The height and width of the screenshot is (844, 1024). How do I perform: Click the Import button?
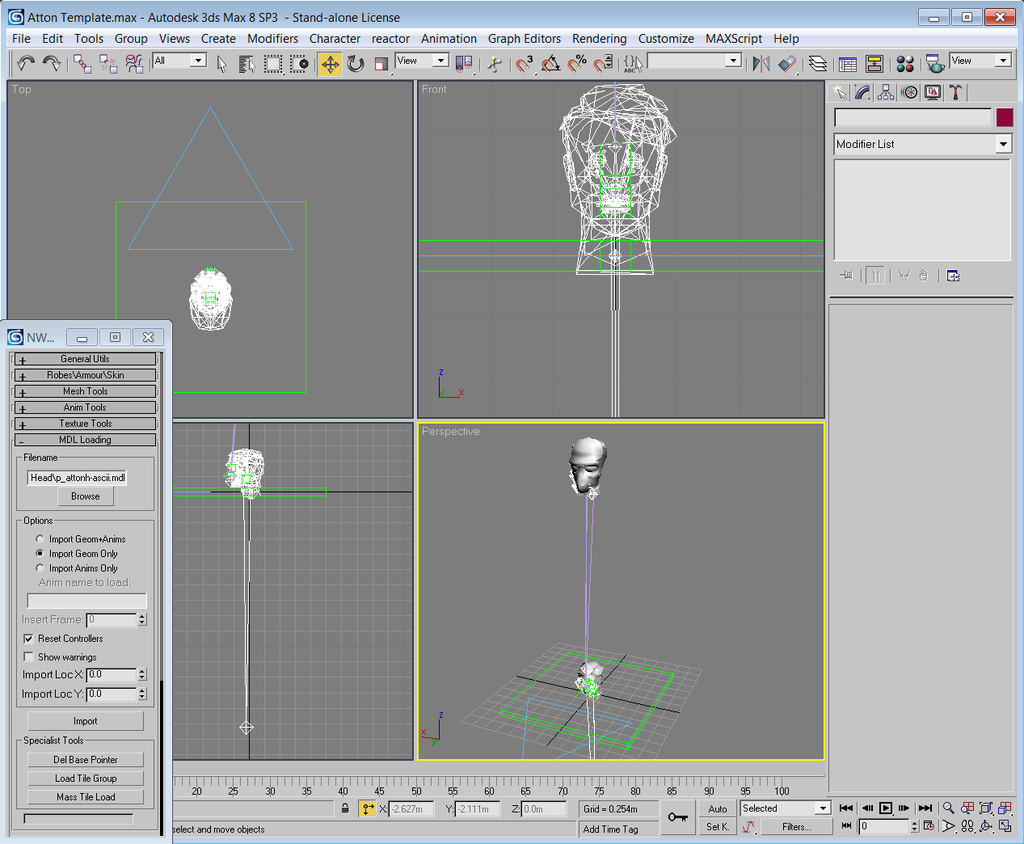point(86,721)
